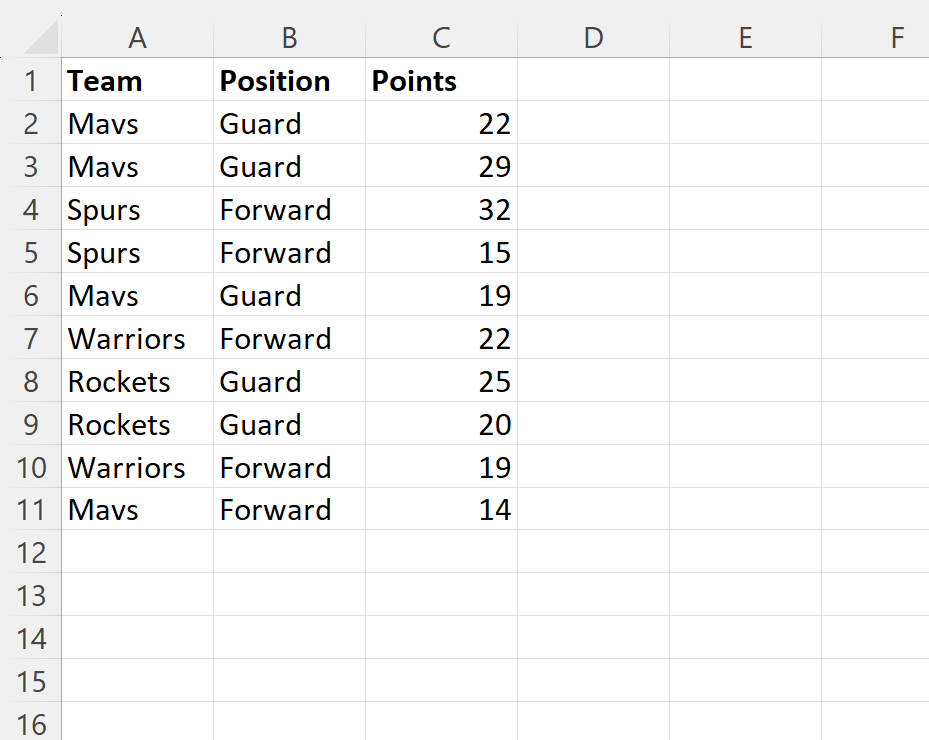Select row 1 header number
929x740 pixels.
click(x=31, y=81)
